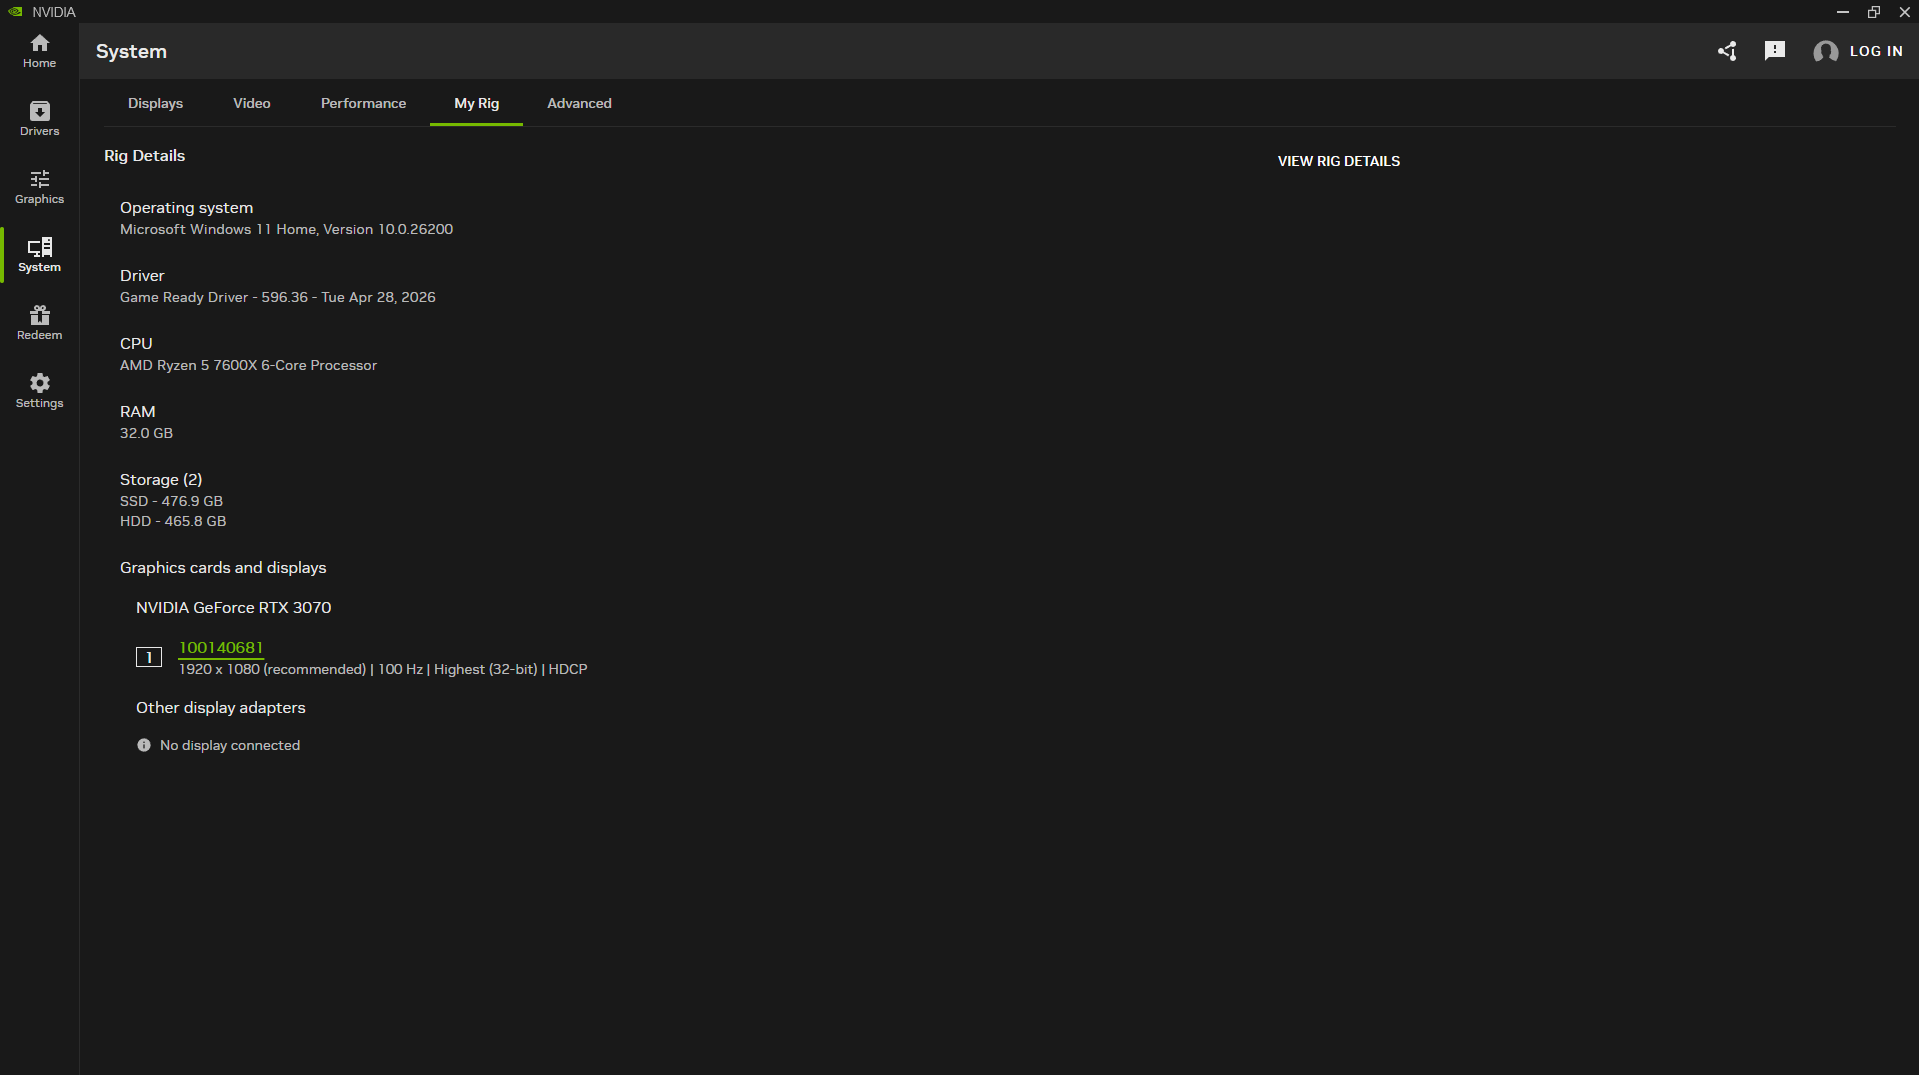Screen dimensions: 1919x1075
Task: Go to Home in the sidebar
Action: [x=39, y=51]
